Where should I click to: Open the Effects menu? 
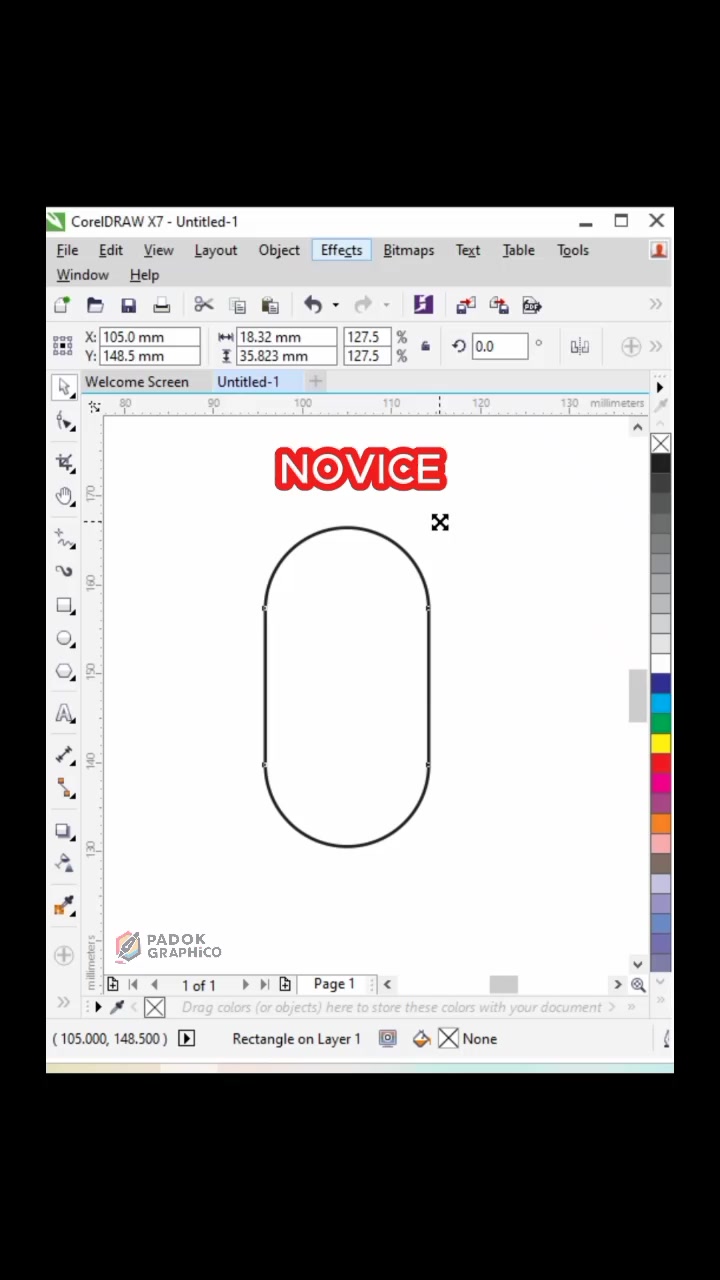pyautogui.click(x=342, y=250)
